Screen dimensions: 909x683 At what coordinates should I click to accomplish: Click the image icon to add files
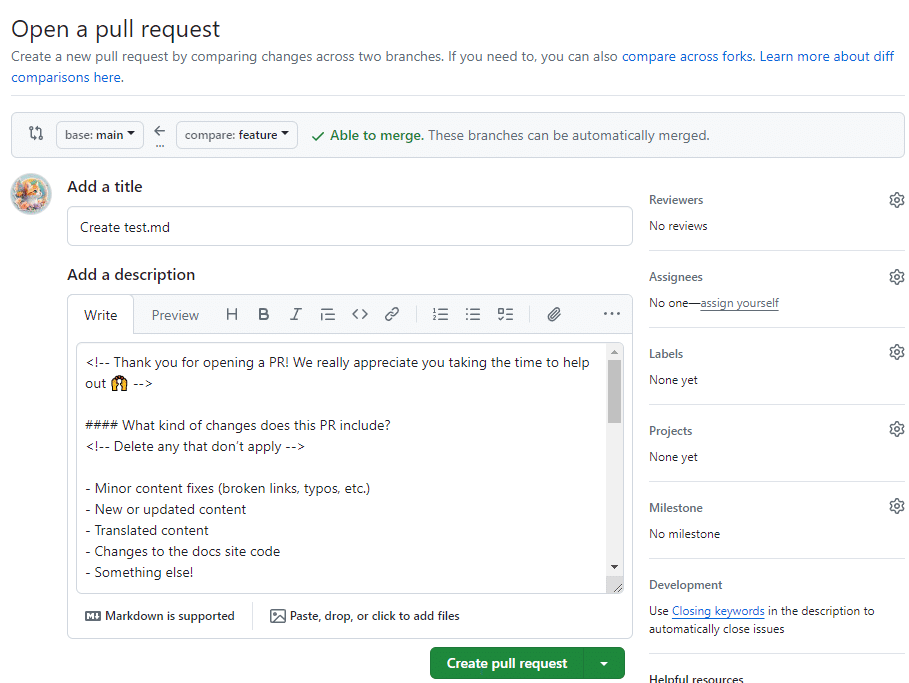[278, 616]
